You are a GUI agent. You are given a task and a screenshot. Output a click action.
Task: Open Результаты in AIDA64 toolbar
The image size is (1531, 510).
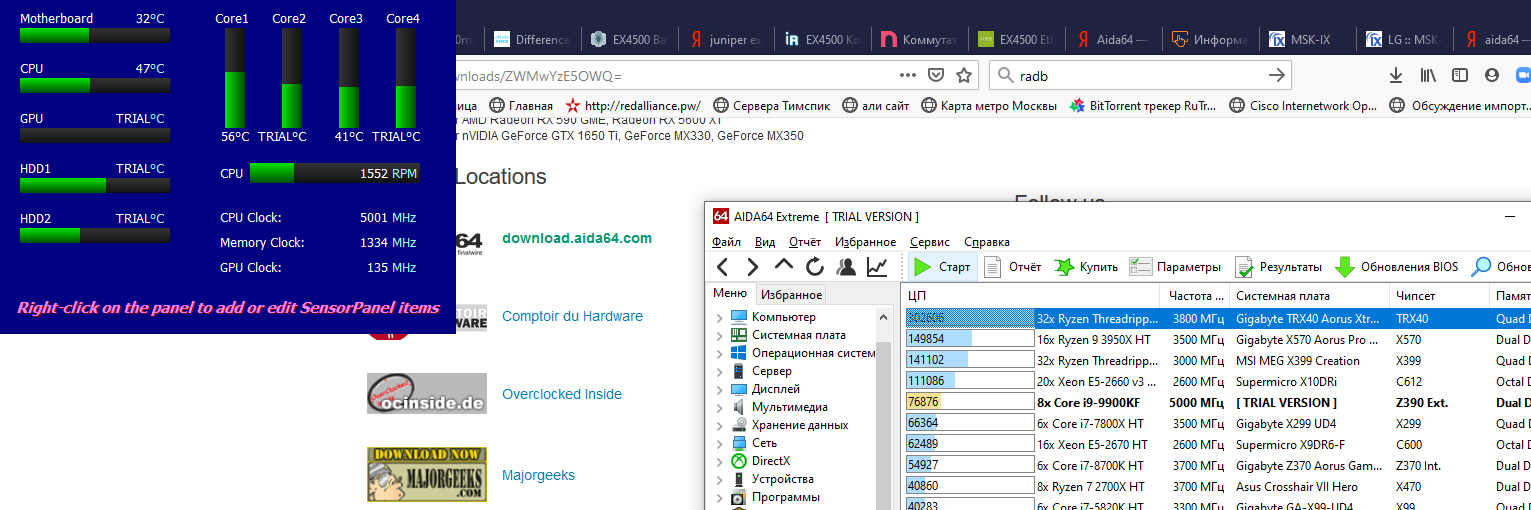tap(1278, 267)
